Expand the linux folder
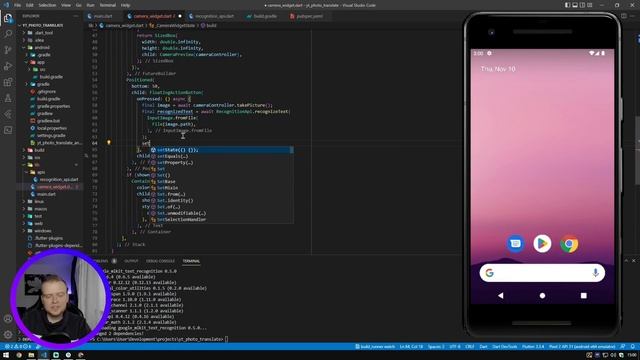 (39, 201)
